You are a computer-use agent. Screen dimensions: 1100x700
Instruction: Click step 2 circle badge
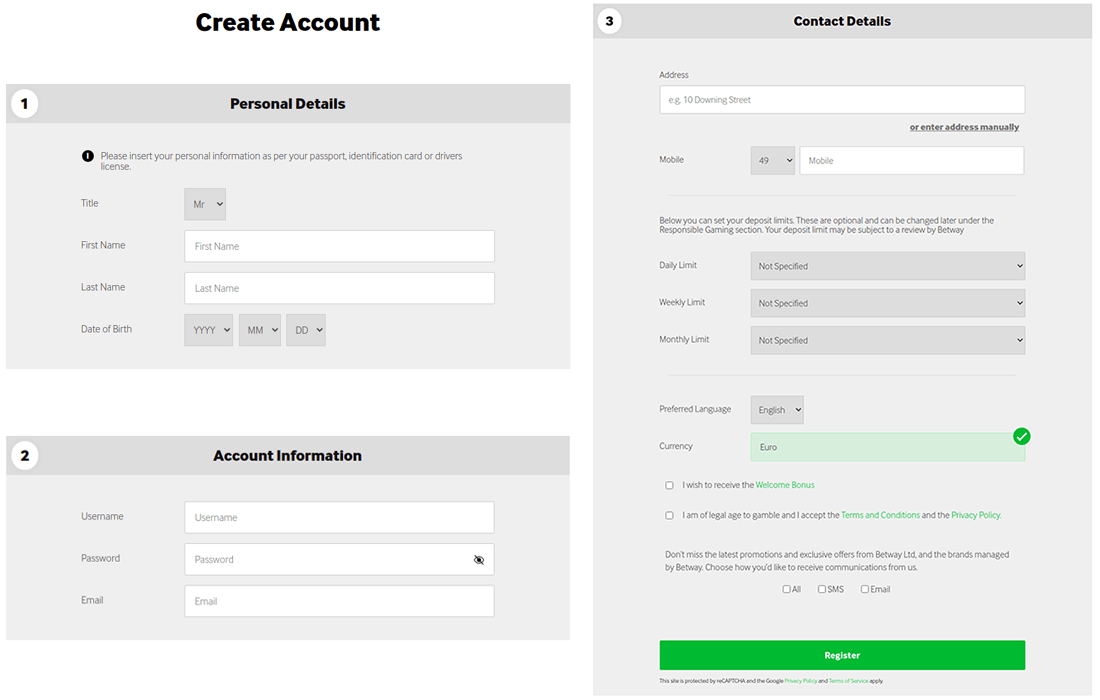[24, 456]
